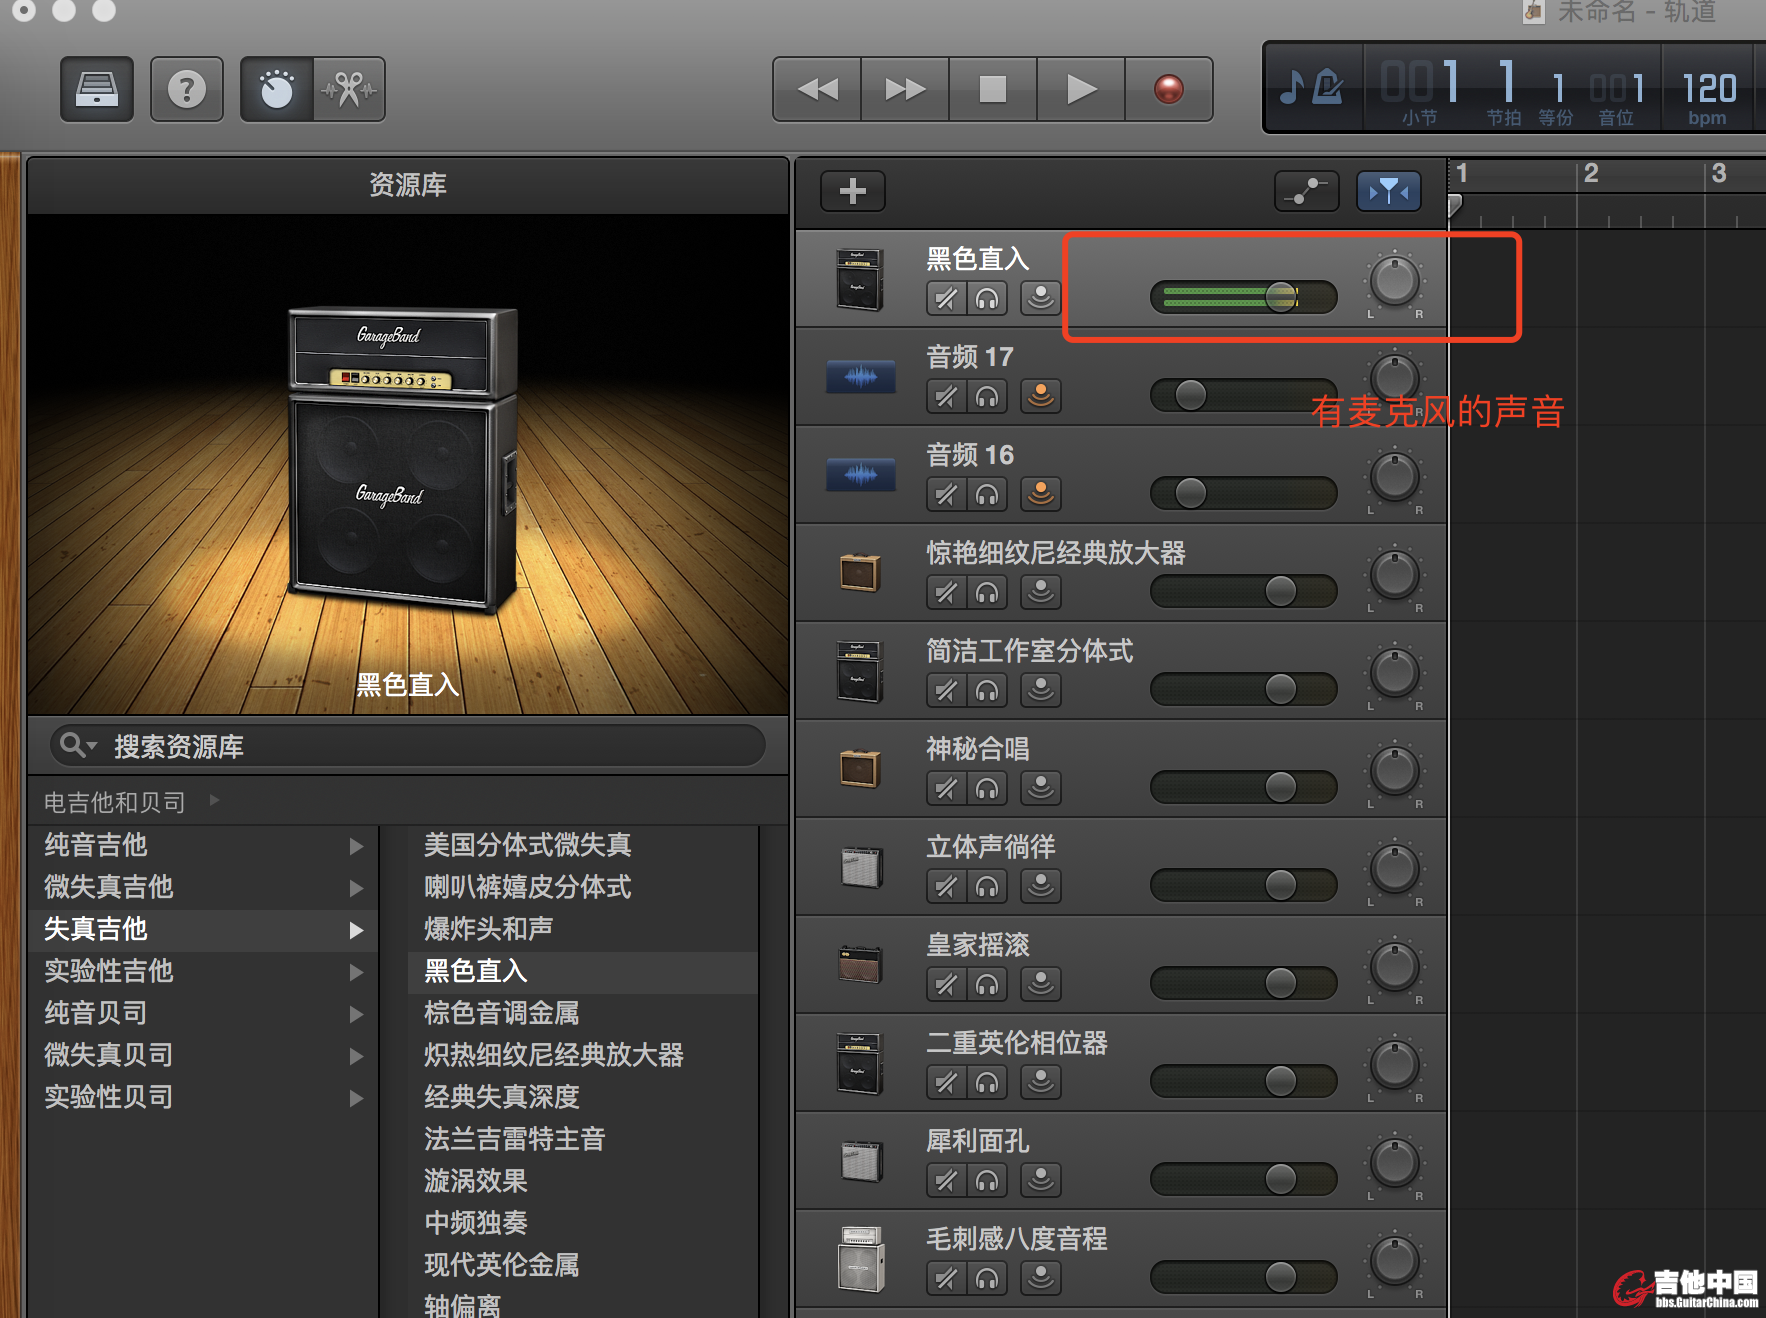Start playback with Play button

[1081, 89]
